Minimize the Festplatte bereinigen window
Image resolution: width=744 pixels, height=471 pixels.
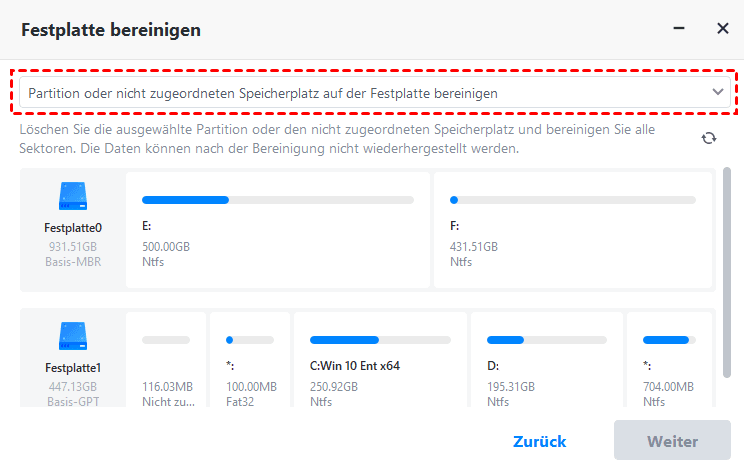click(682, 29)
